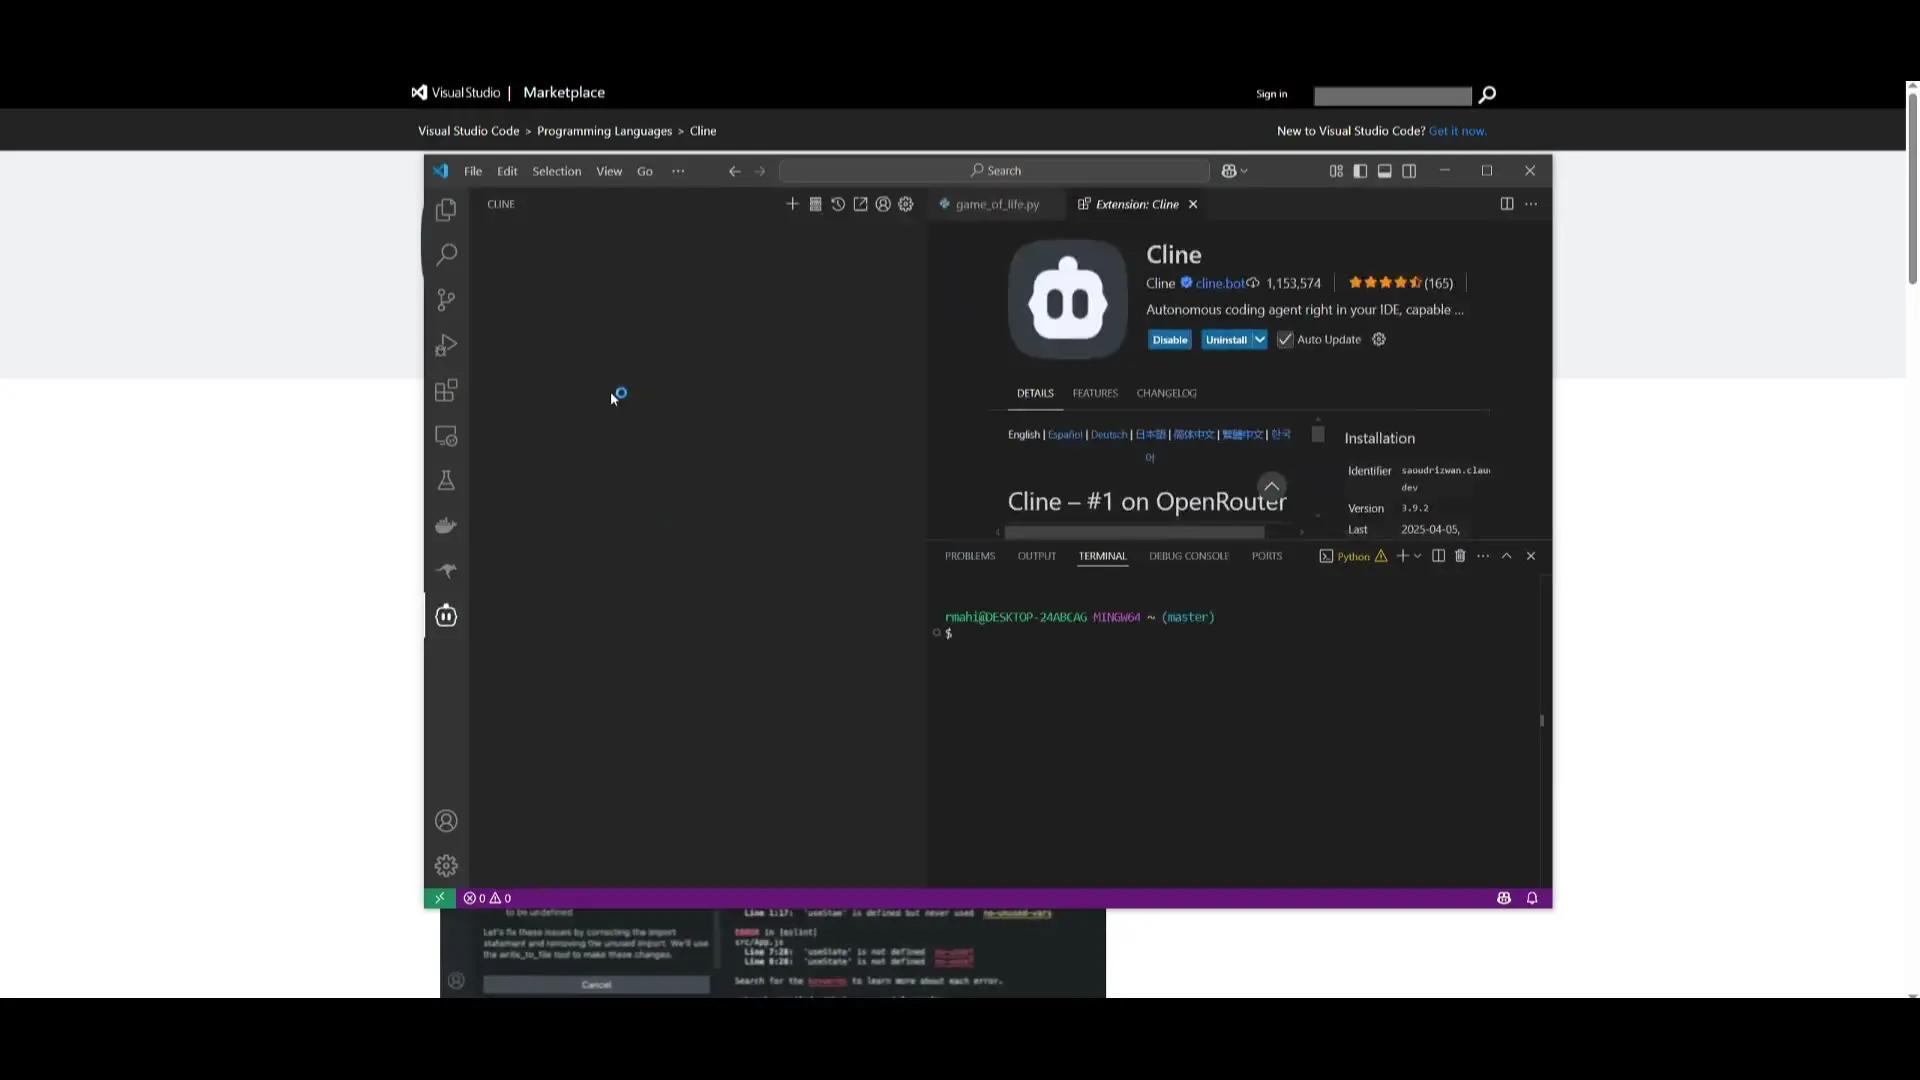Maximize the terminal panel with the chevron up
The width and height of the screenshot is (1920, 1080).
tap(1506, 556)
